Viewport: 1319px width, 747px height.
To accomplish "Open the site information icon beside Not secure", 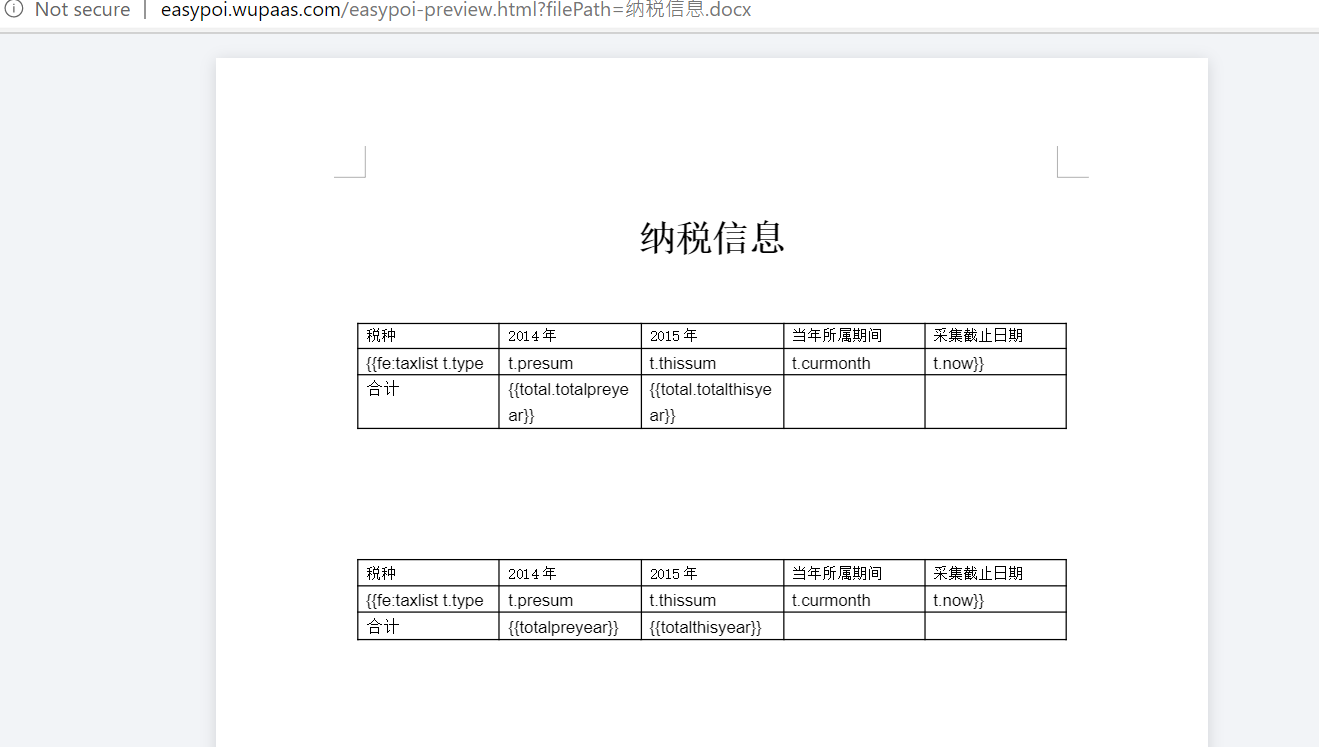I will 13,10.
